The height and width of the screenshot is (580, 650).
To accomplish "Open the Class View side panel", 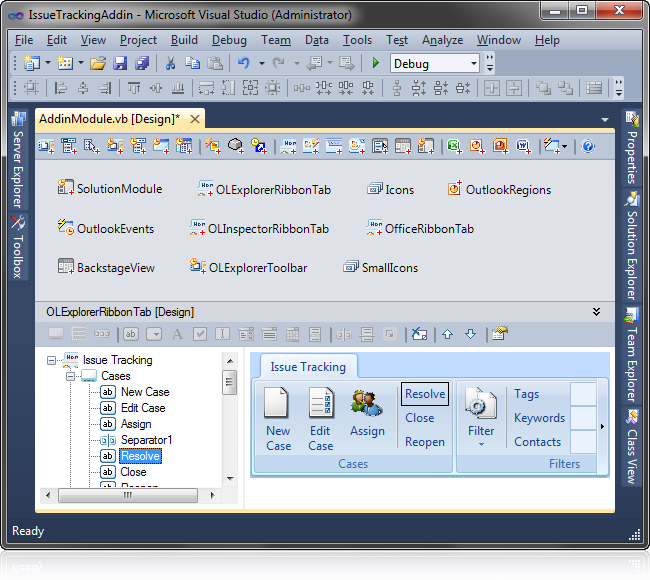I will (x=631, y=447).
